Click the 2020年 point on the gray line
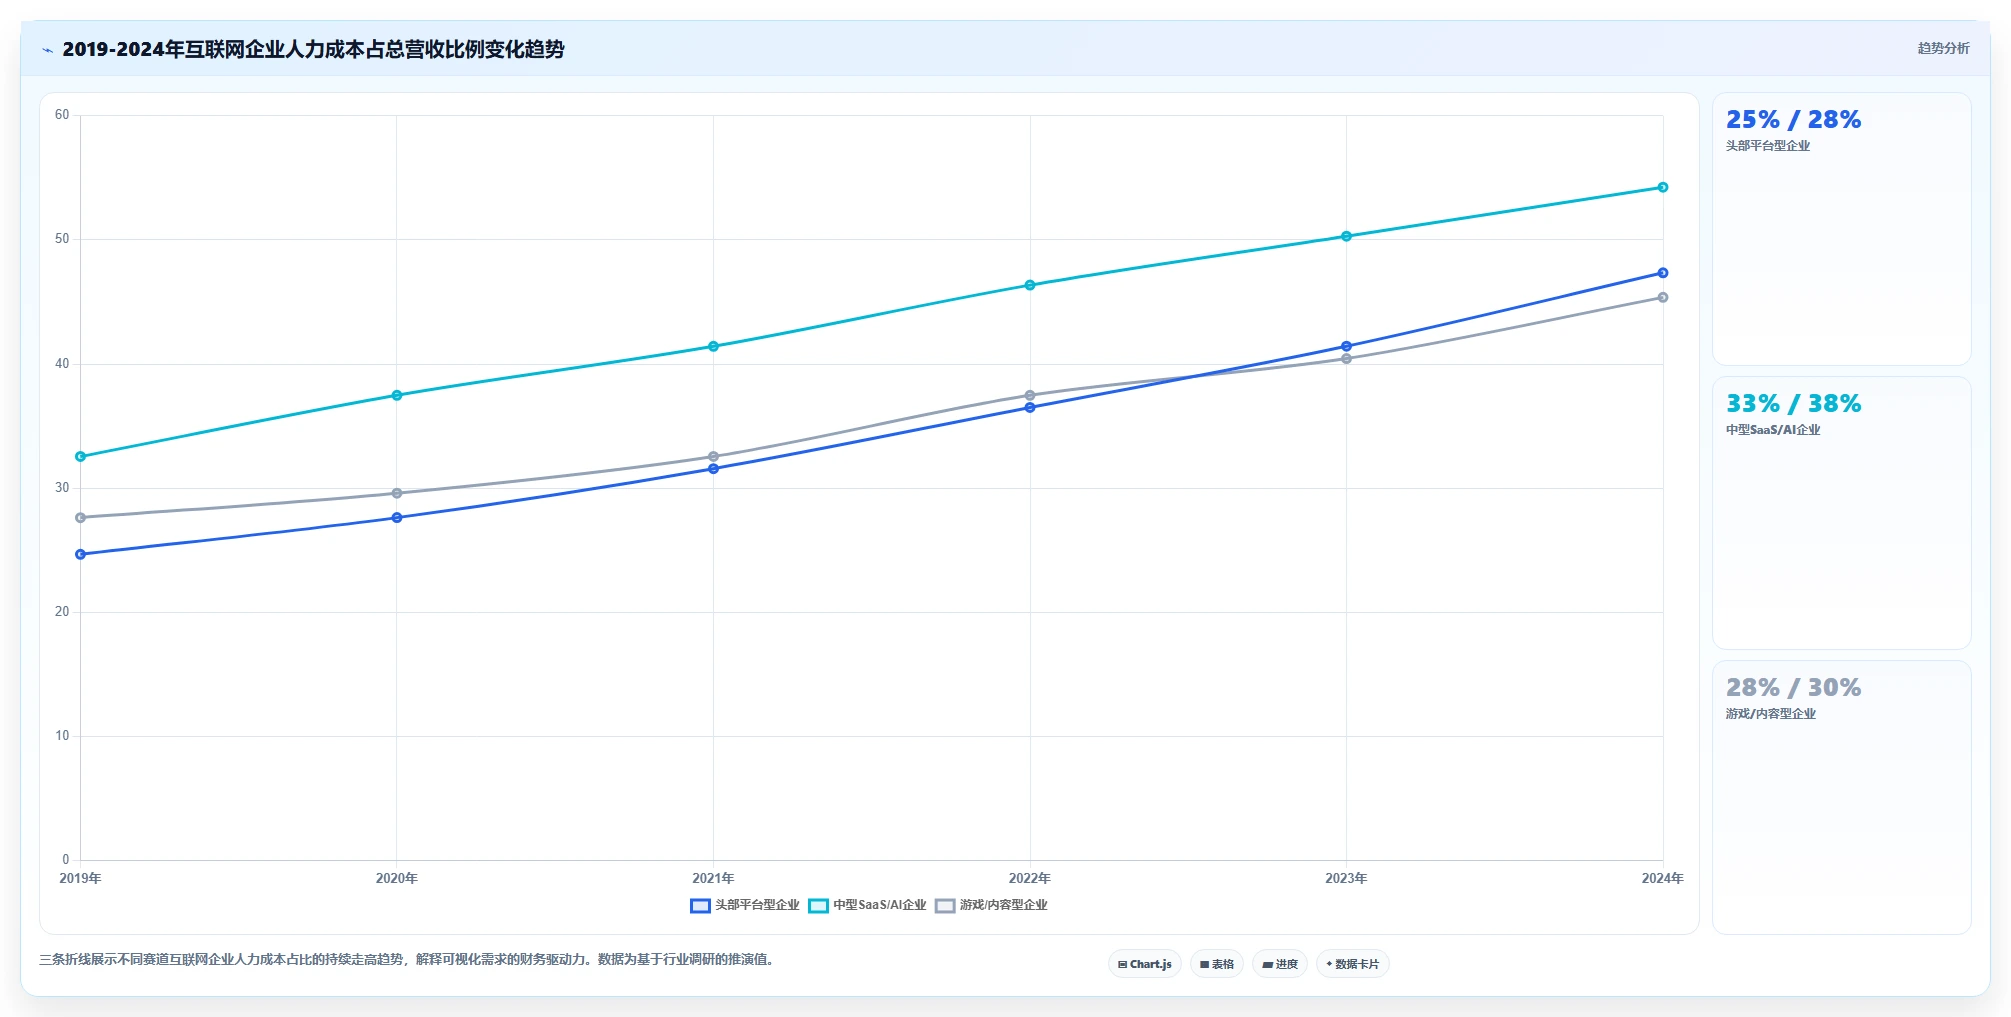Screen dimensions: 2011x1017 397,493
